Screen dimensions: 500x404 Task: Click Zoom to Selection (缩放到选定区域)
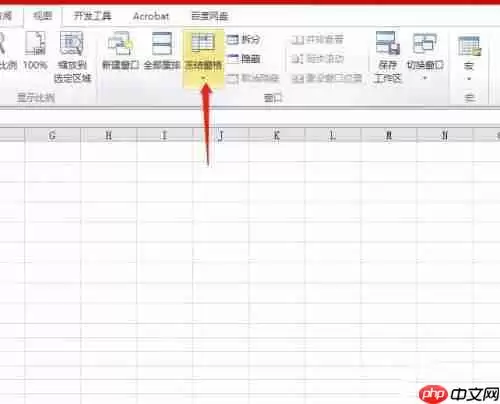click(x=72, y=57)
